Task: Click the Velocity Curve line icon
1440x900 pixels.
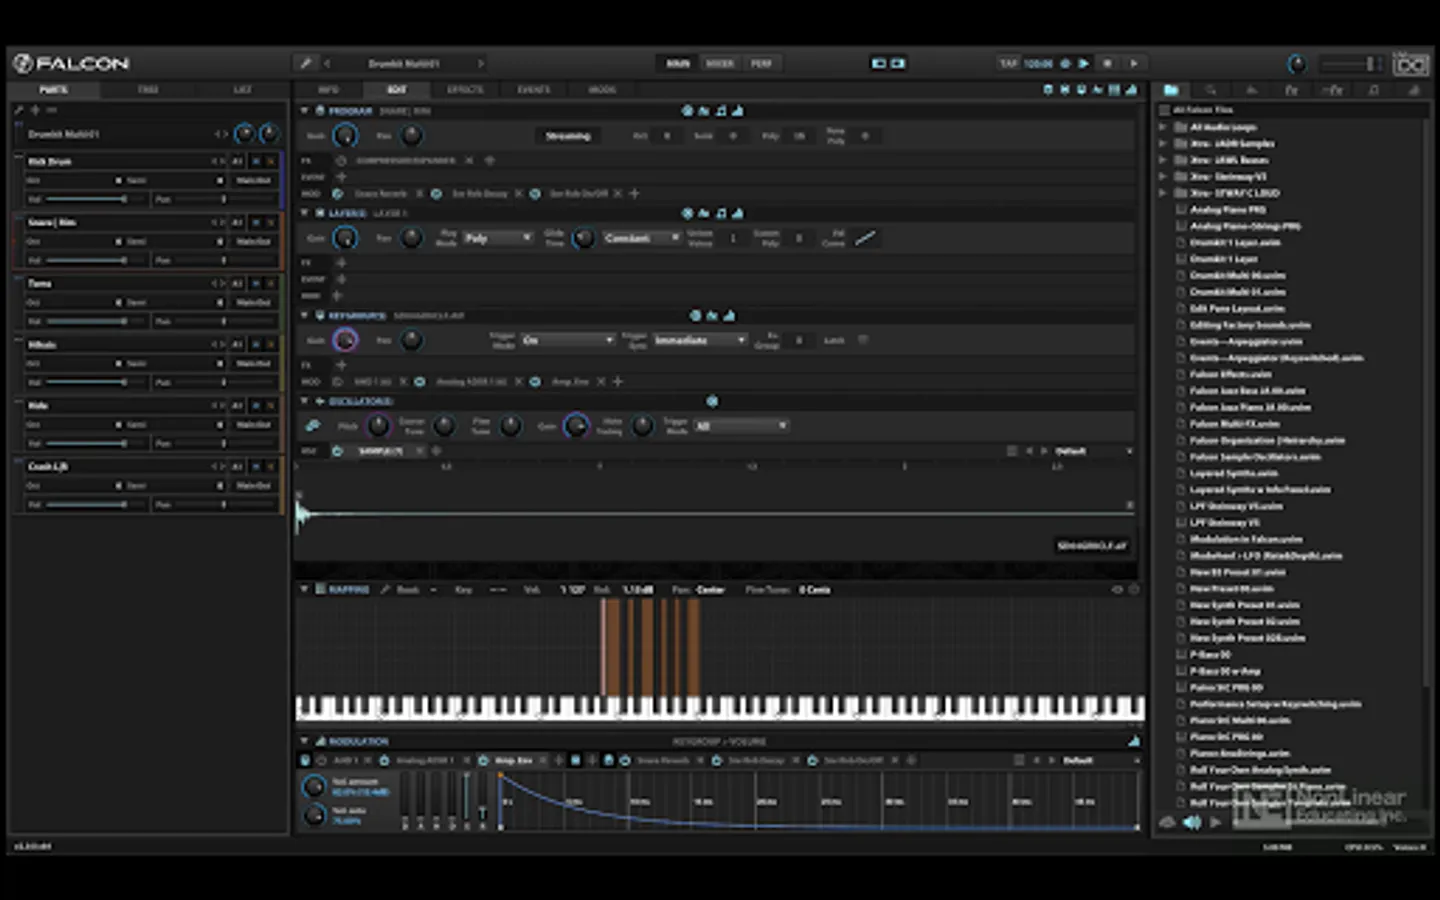Action: (x=865, y=238)
